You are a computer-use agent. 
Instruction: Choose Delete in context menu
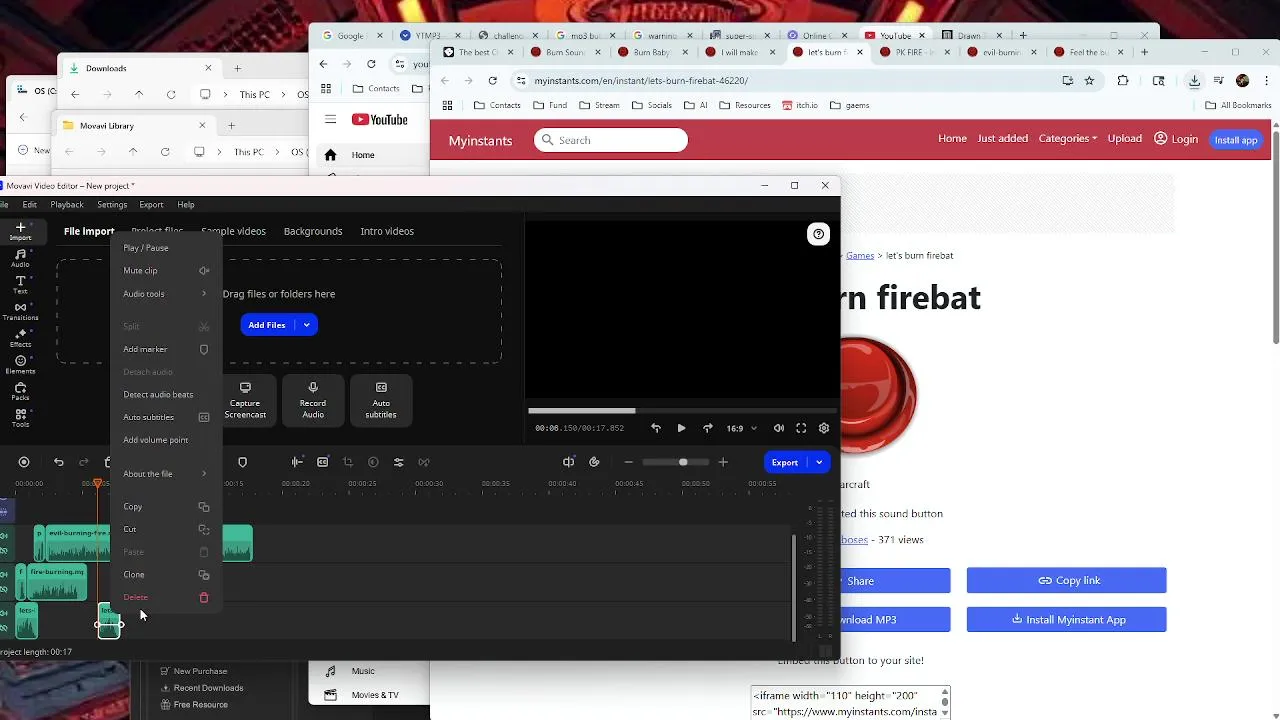click(x=166, y=597)
